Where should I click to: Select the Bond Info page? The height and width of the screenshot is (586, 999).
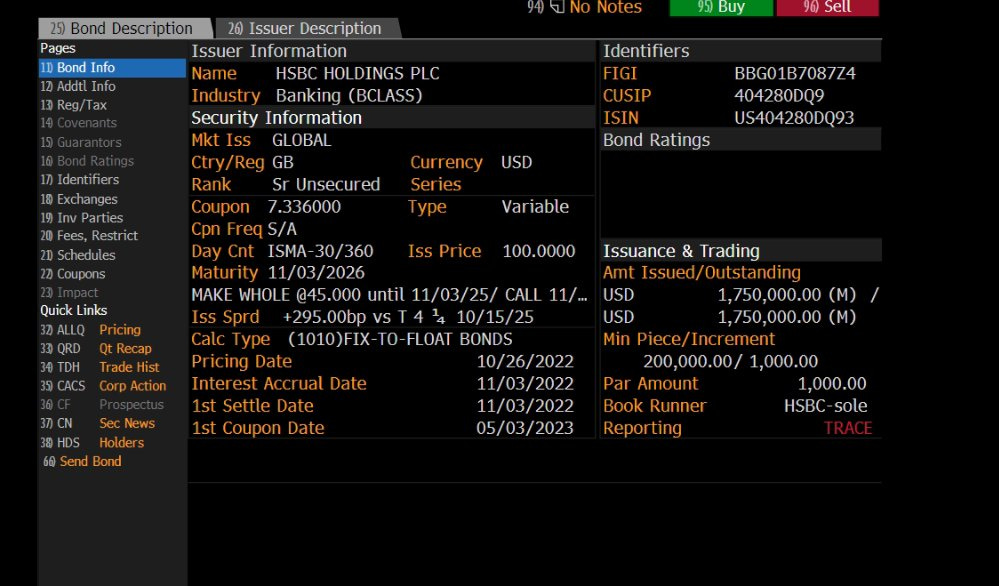(112, 68)
